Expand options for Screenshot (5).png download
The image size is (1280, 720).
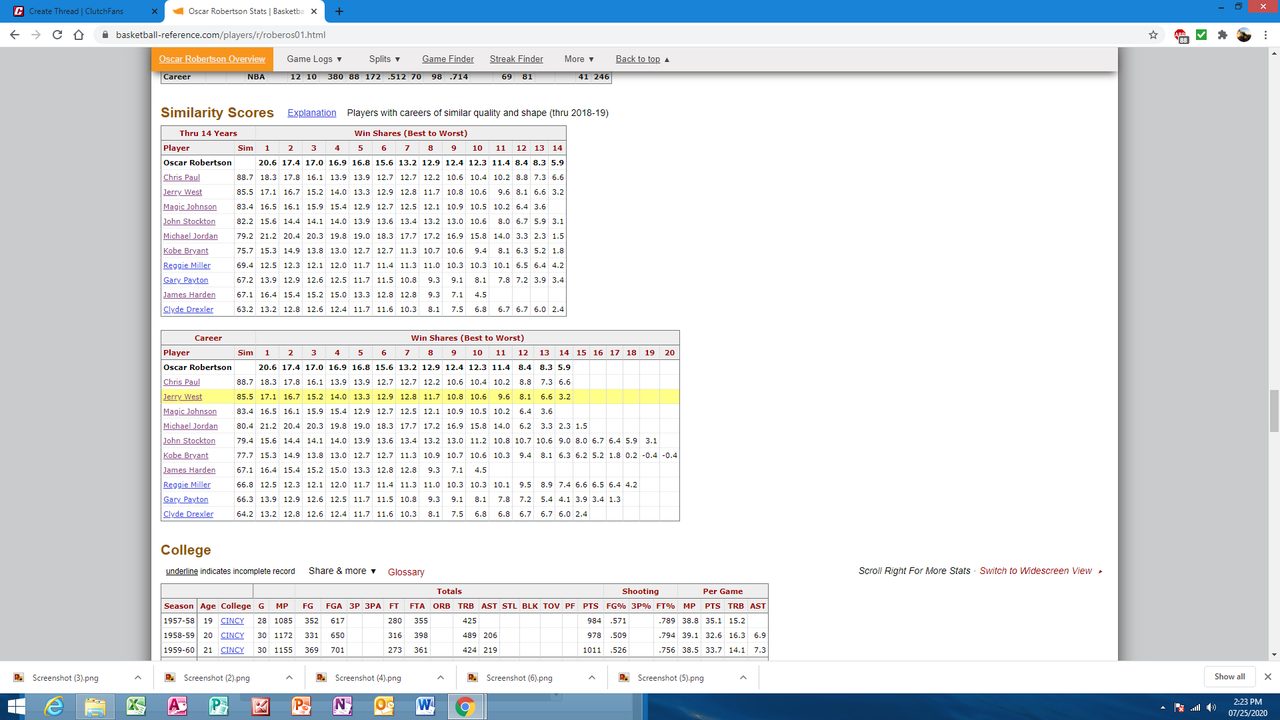743,677
